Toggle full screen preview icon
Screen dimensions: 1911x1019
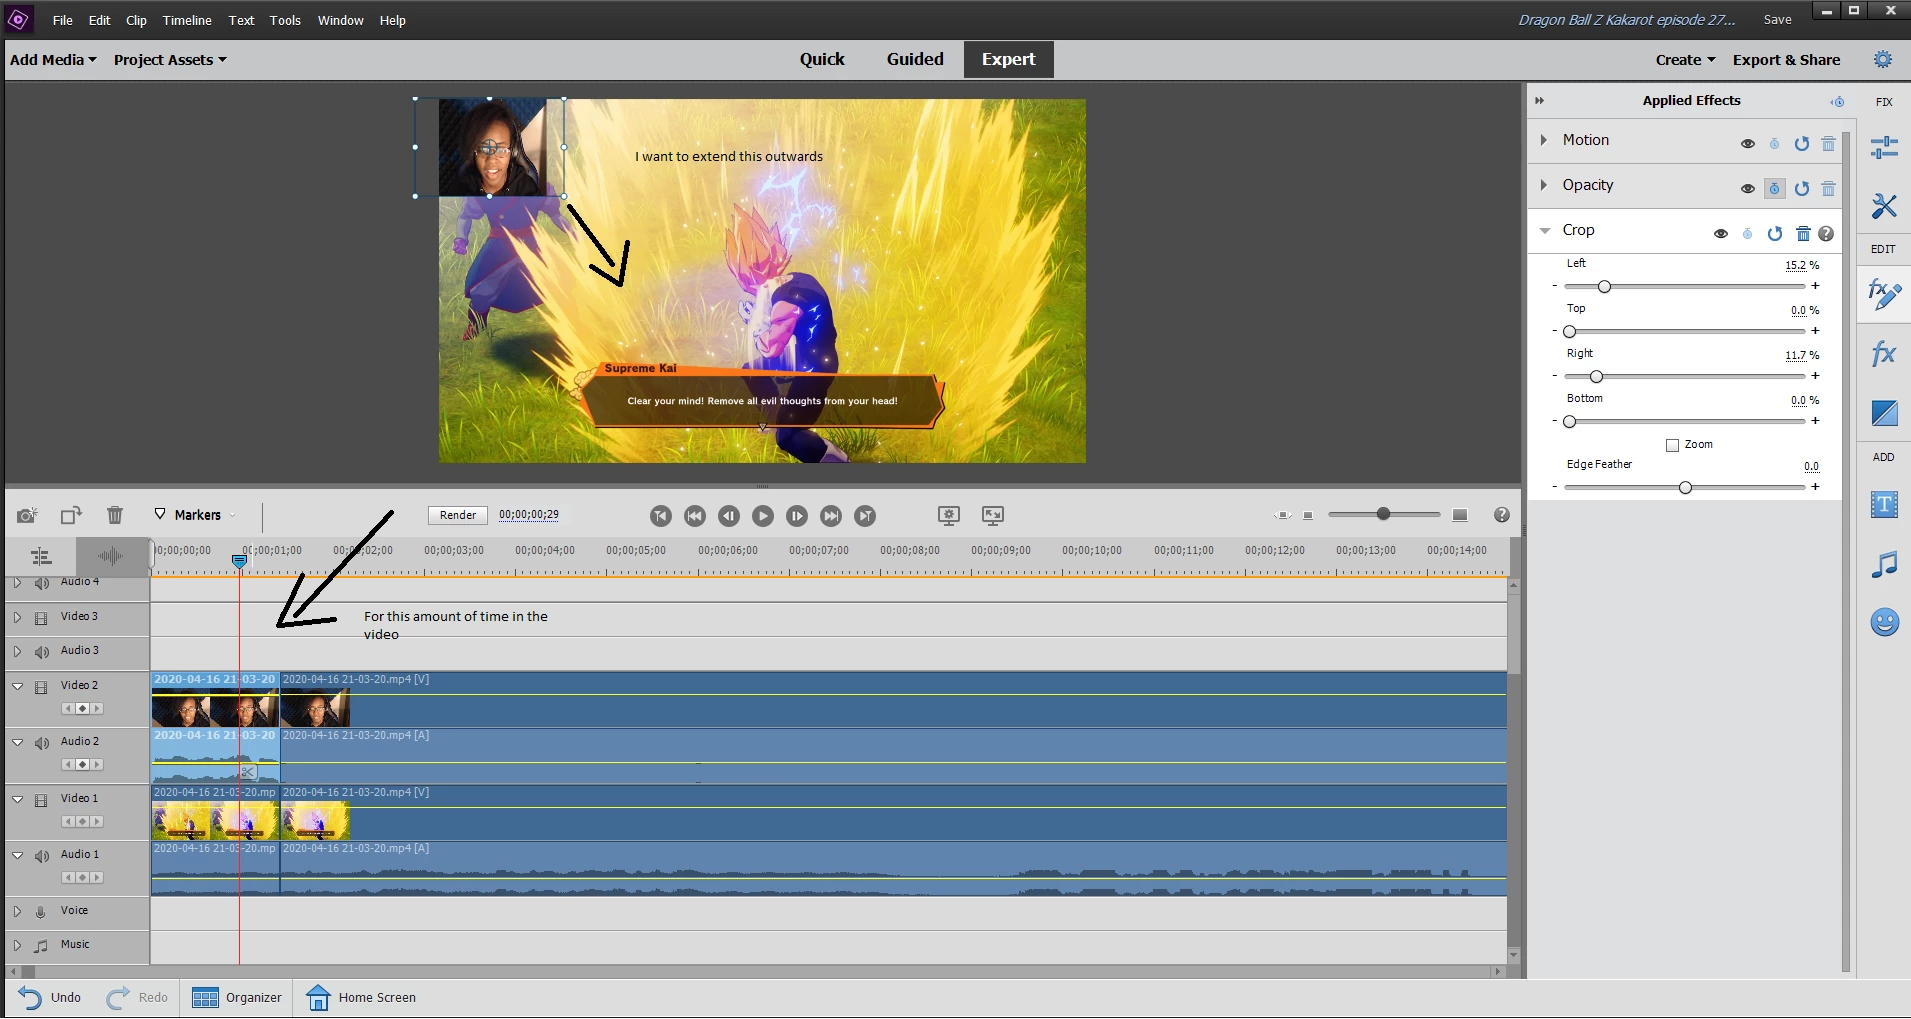click(993, 515)
